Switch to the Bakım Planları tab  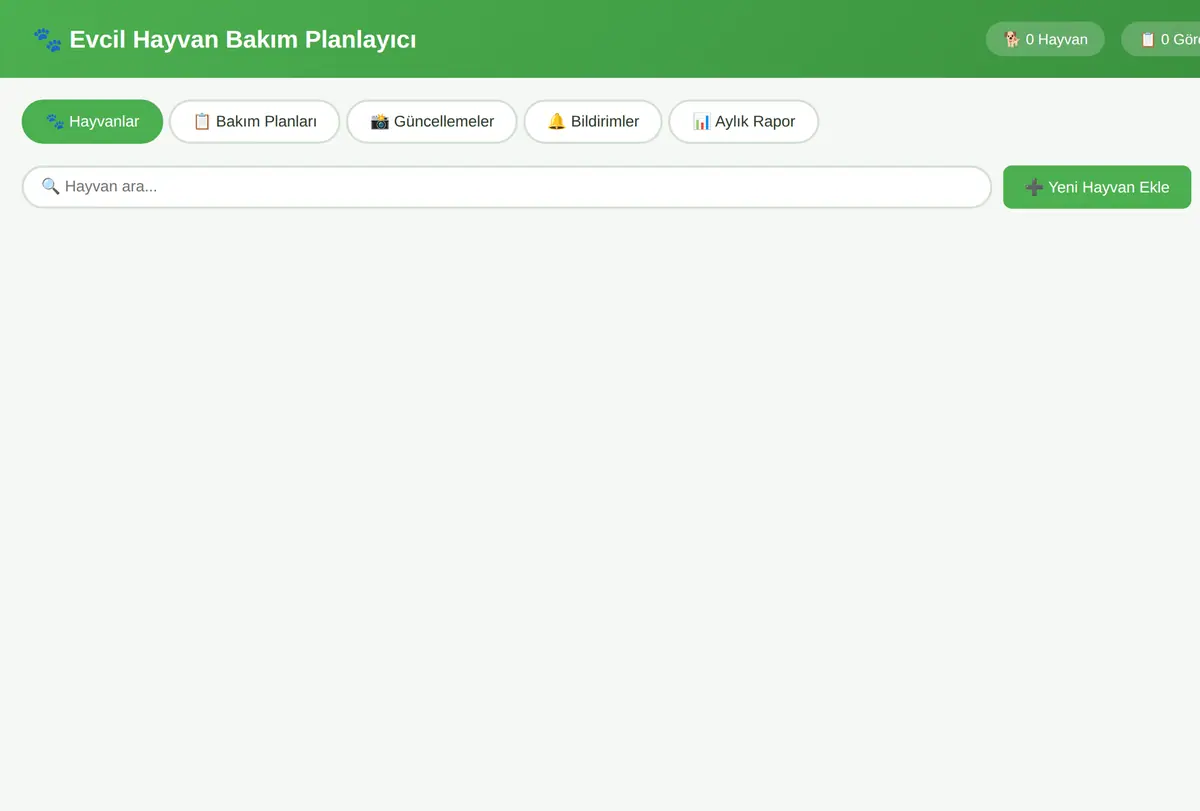[x=255, y=121]
